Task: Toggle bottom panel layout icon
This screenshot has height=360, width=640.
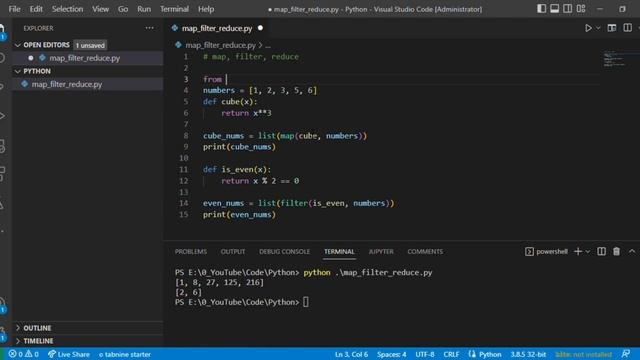Action: pyautogui.click(x=554, y=9)
